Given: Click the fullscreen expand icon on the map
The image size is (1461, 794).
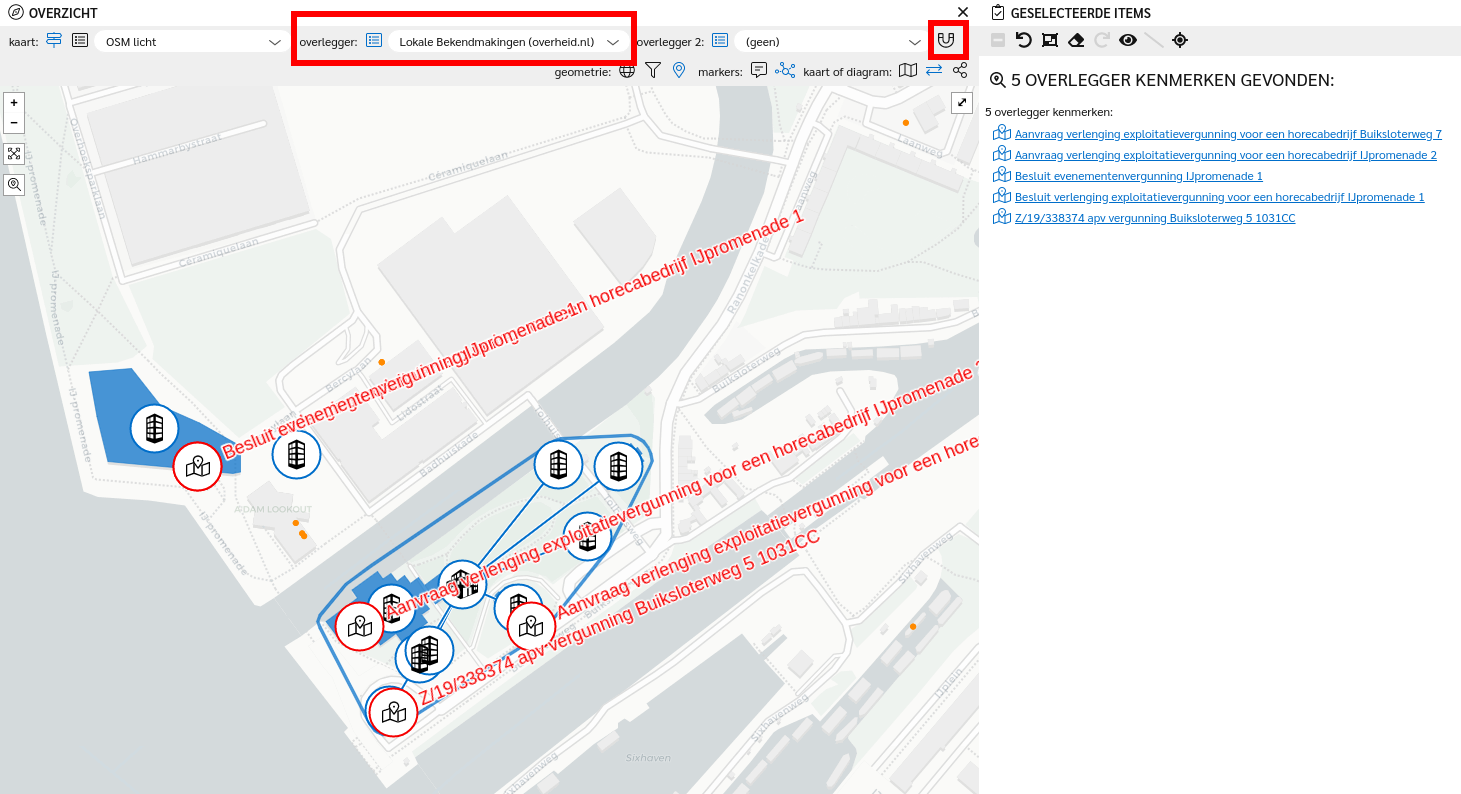Looking at the screenshot, I should click(x=962, y=102).
